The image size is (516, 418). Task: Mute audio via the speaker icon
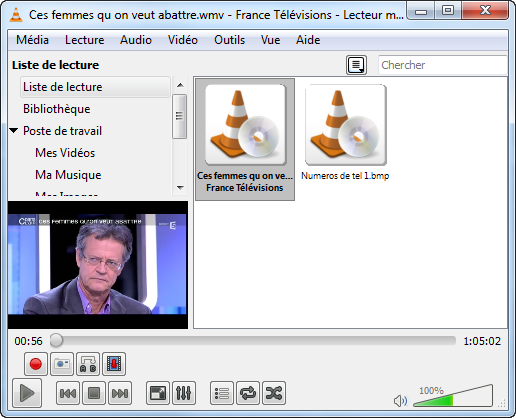click(x=400, y=400)
